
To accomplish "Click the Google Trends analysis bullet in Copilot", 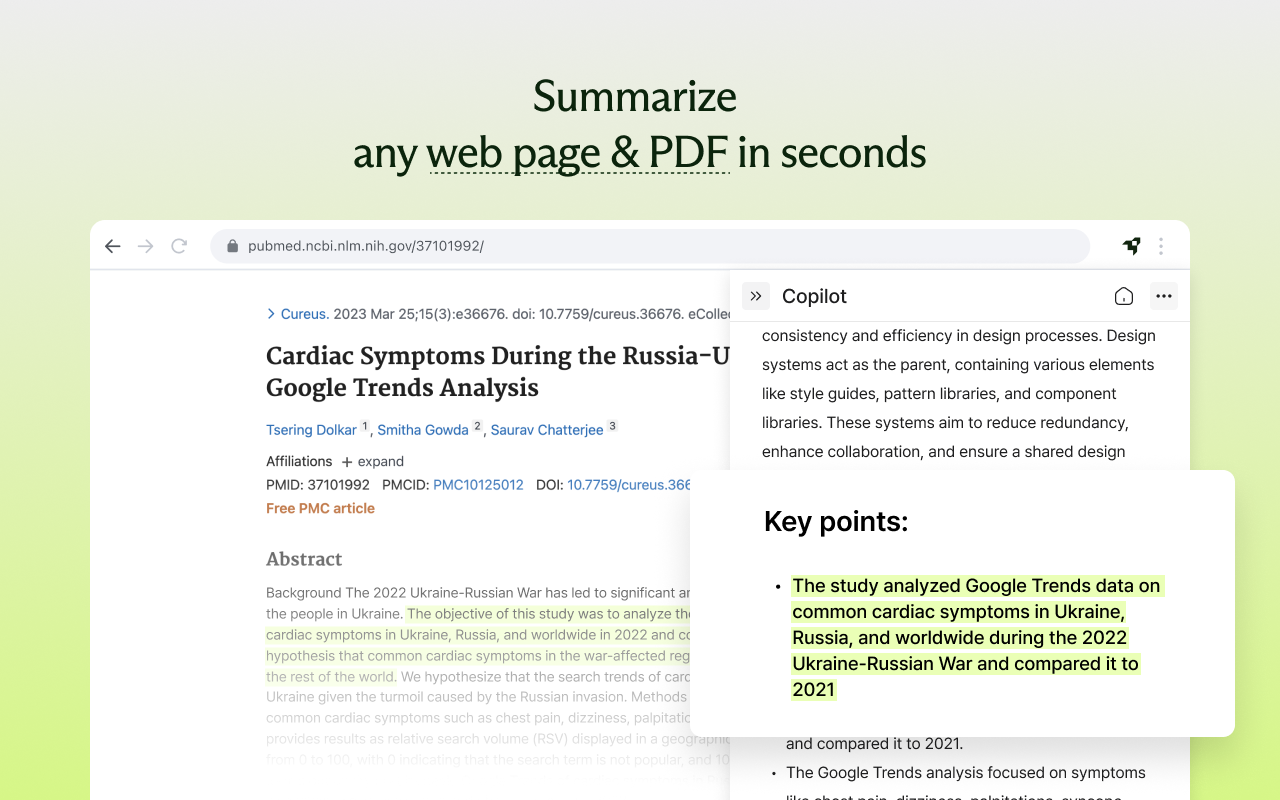I will click(966, 782).
